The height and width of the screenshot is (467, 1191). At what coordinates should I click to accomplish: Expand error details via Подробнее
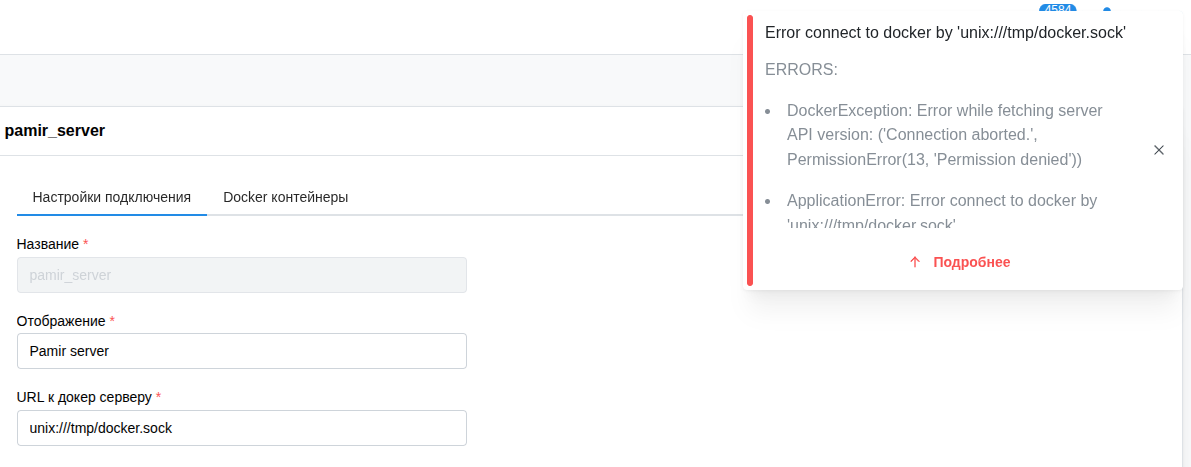pos(971,262)
